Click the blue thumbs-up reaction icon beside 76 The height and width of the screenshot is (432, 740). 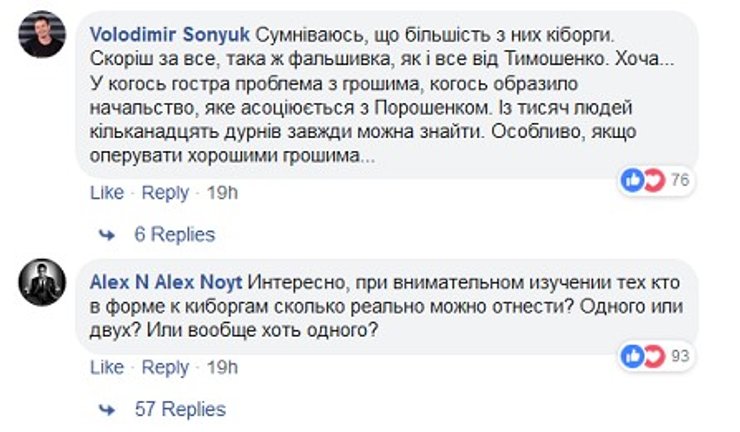pos(633,180)
